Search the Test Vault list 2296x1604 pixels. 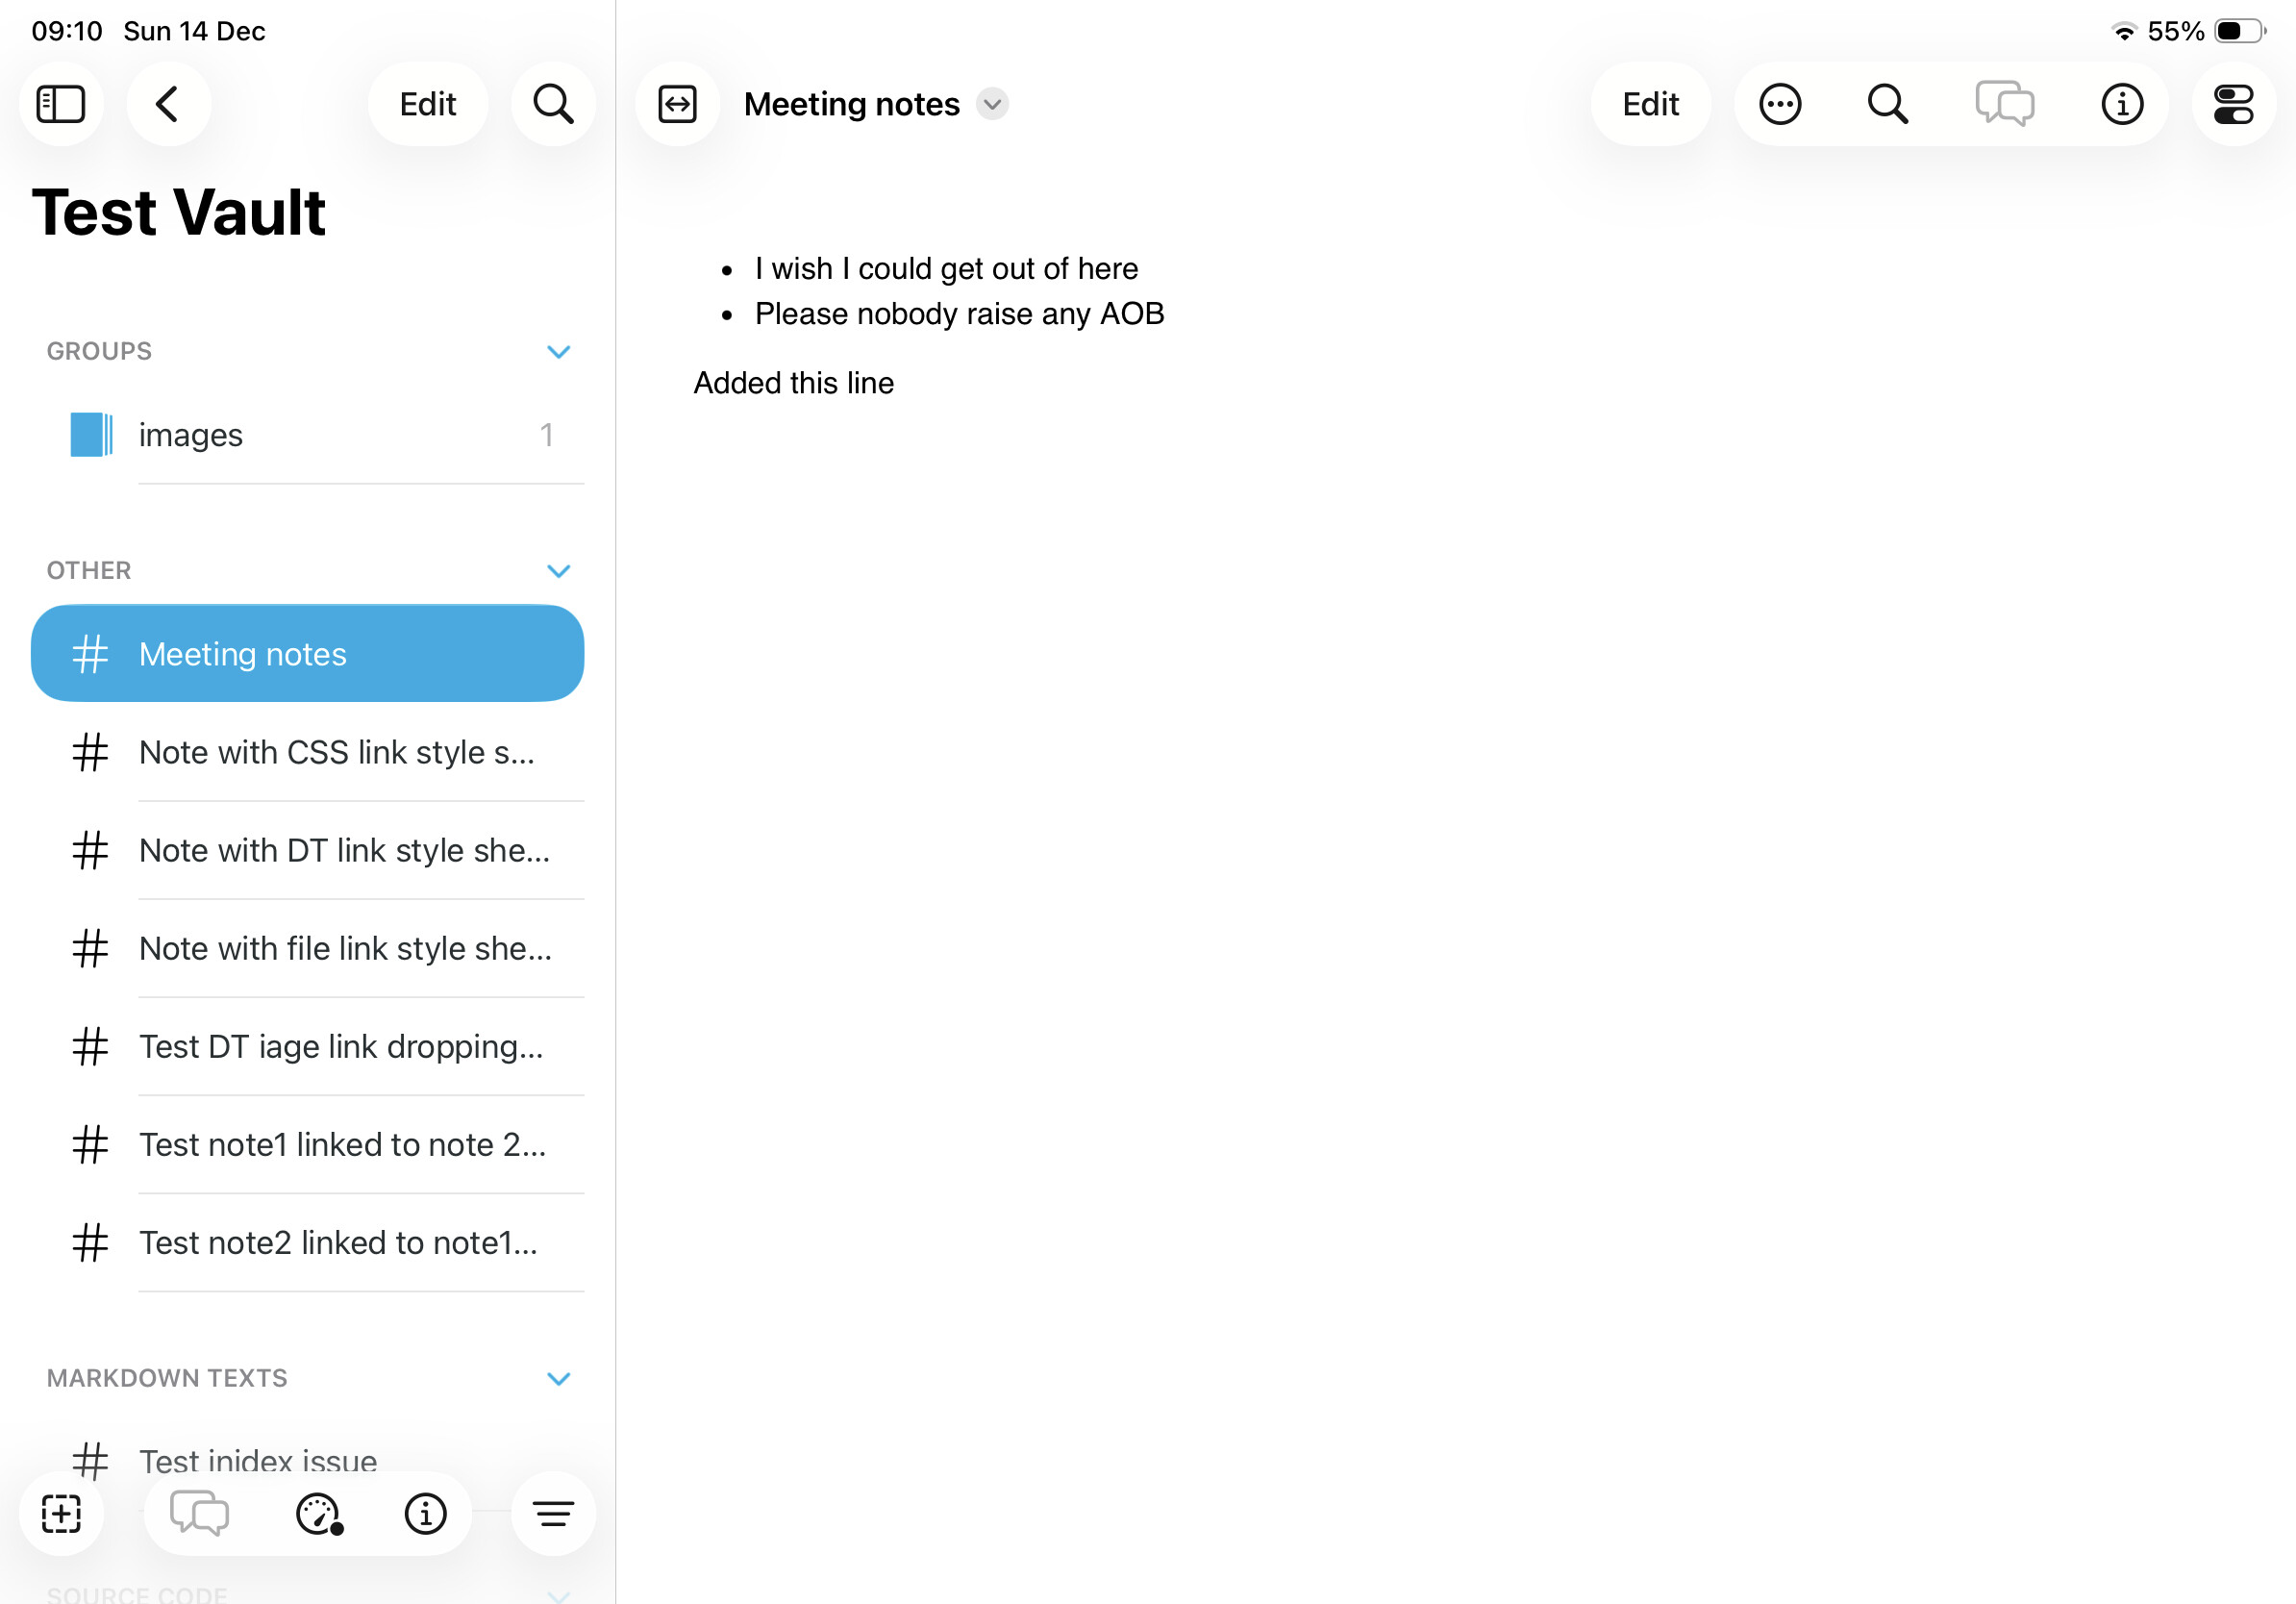click(x=553, y=104)
